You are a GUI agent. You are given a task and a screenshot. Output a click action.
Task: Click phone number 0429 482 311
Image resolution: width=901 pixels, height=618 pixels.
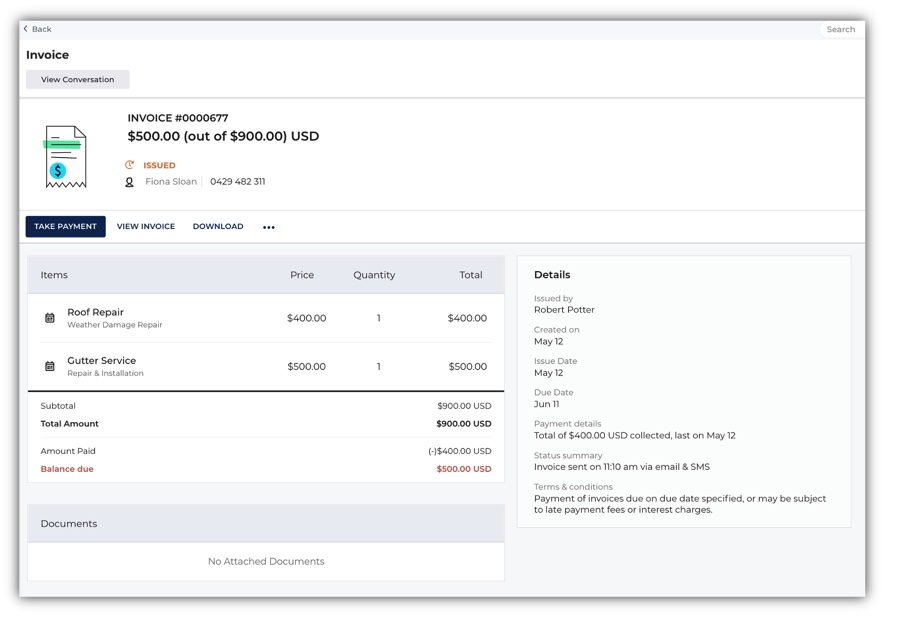238,182
